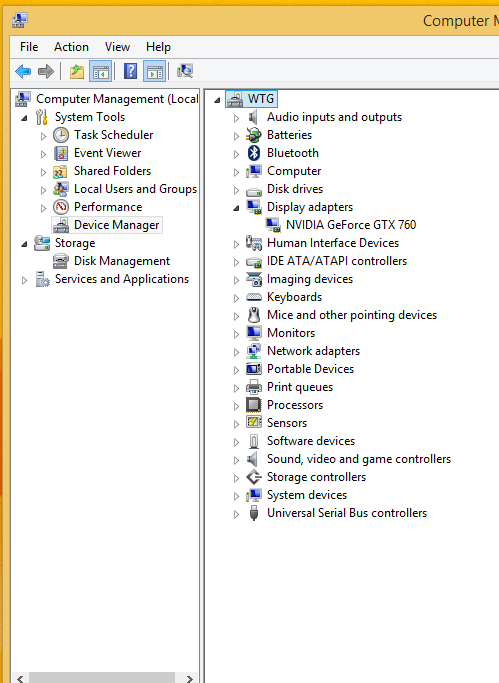Screen dimensions: 499x683
Task: Toggle the Show/Hide Console Tree toolbar button
Action: tap(101, 71)
